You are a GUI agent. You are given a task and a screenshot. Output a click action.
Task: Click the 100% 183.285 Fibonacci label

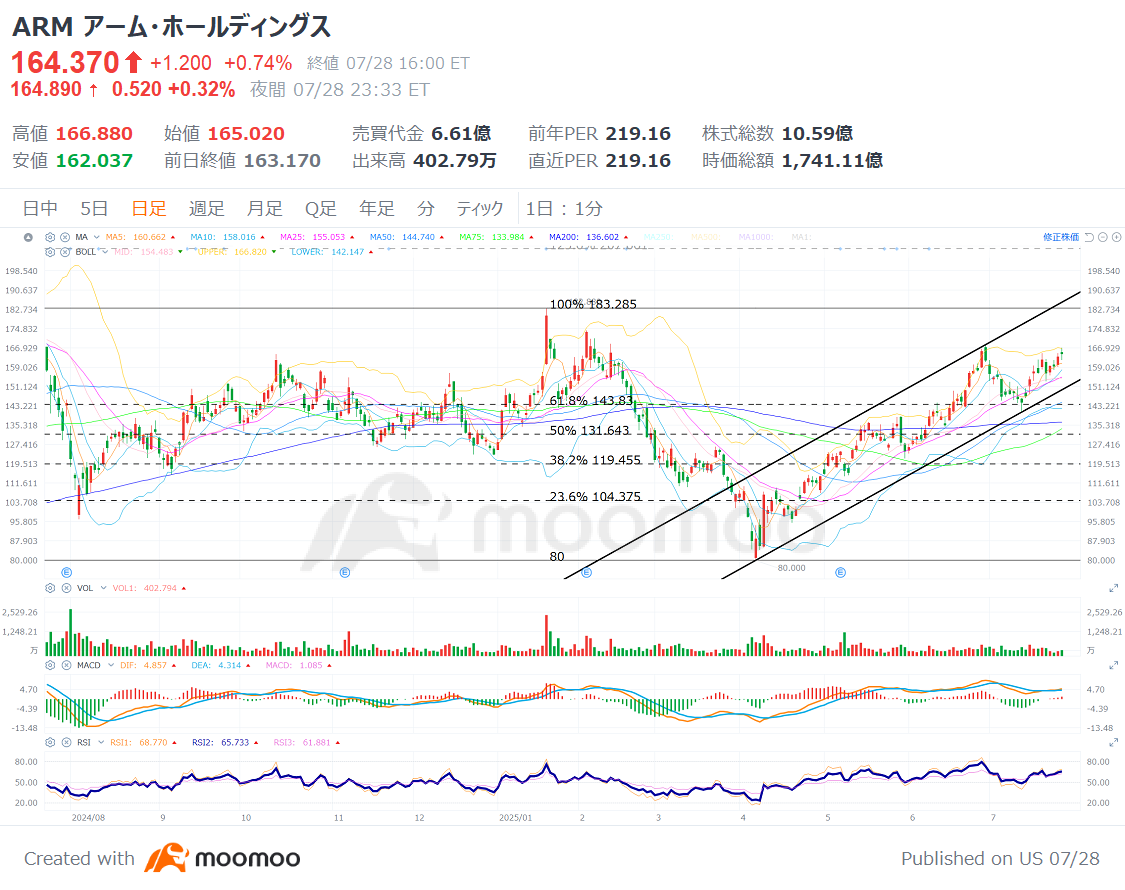pyautogui.click(x=593, y=304)
